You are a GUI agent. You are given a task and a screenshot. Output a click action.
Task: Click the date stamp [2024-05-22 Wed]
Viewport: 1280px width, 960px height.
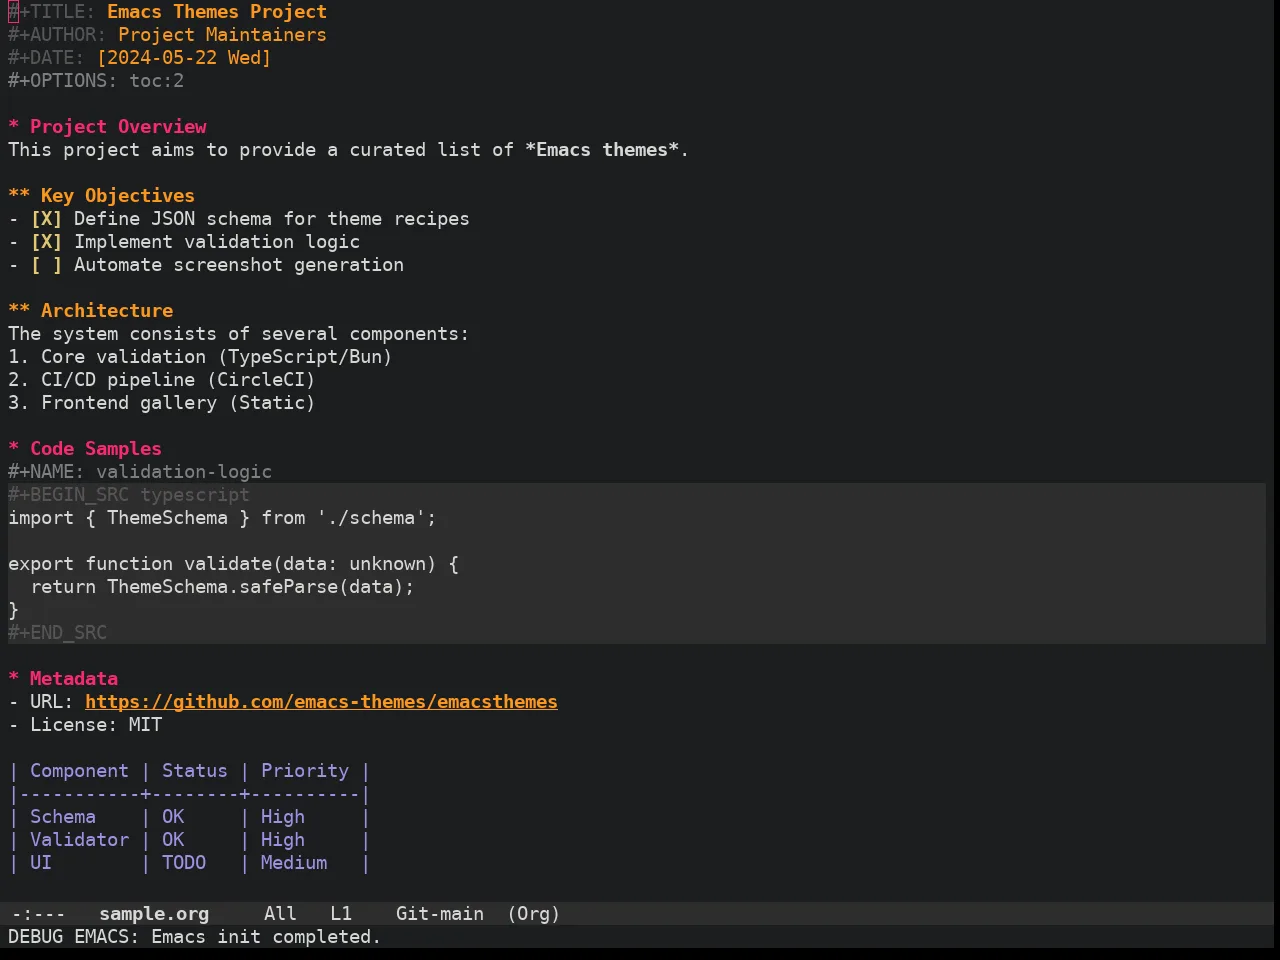[184, 58]
